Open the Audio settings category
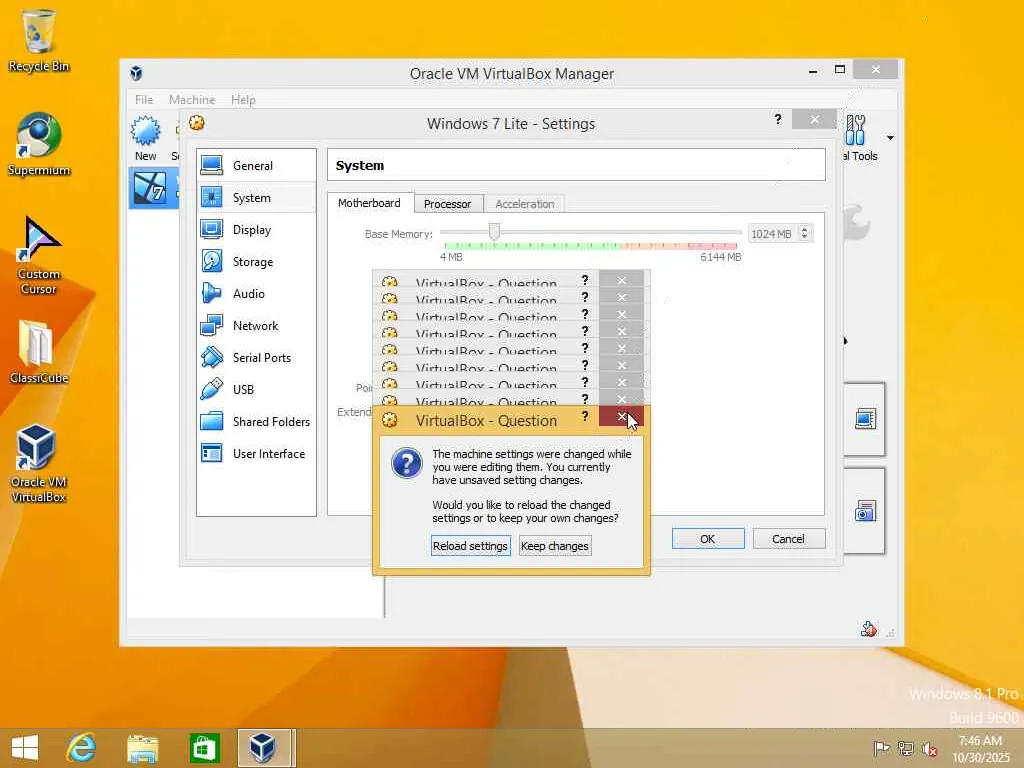 [x=256, y=293]
